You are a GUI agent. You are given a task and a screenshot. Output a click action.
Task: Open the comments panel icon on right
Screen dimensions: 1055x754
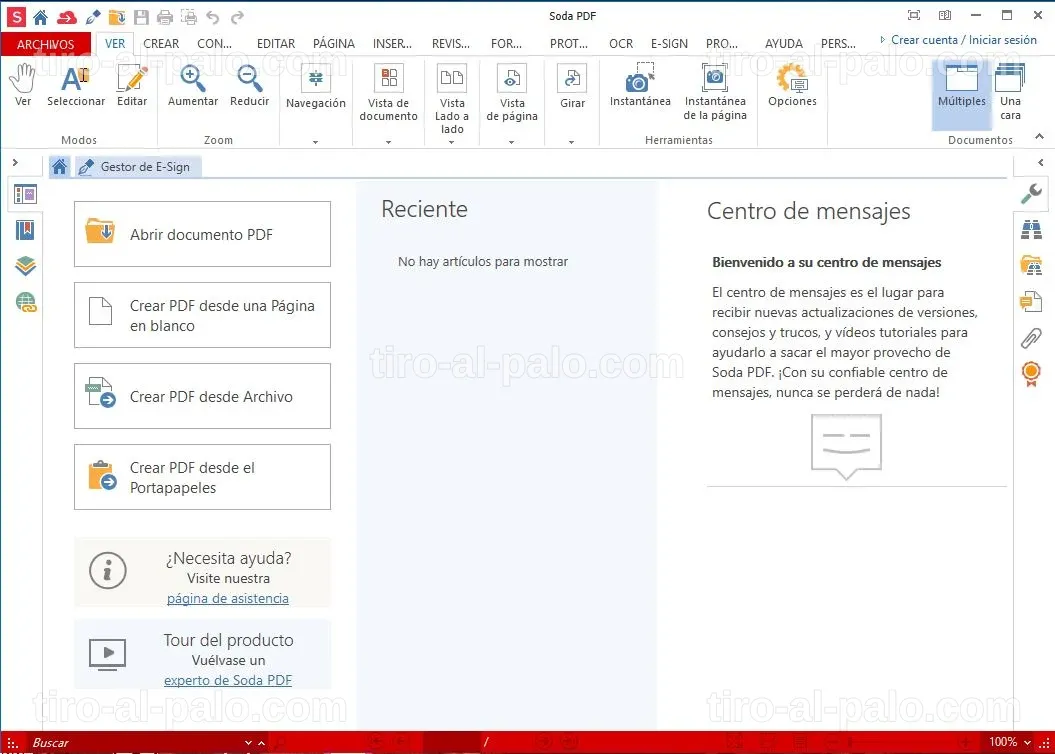[x=1031, y=301]
